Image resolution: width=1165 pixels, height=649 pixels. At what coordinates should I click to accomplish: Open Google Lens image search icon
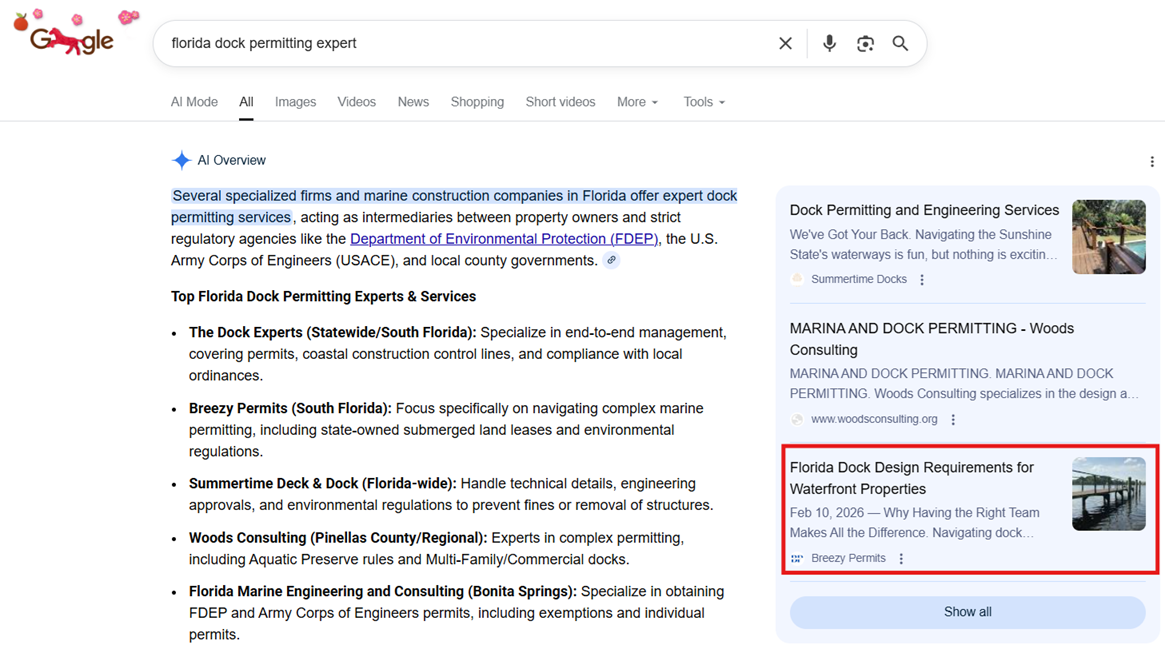[865, 44]
